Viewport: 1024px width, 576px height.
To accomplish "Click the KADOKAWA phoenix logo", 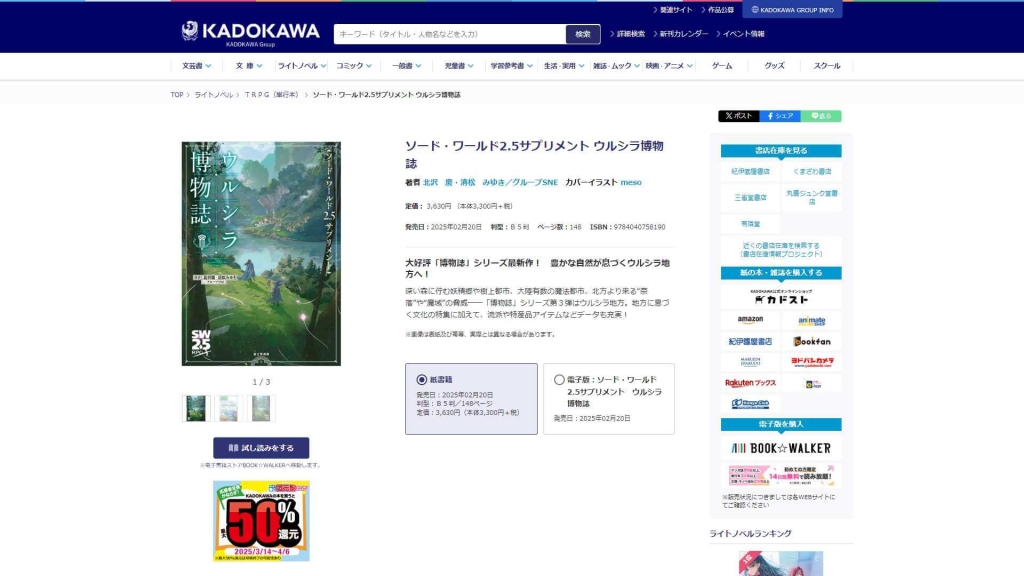I will tap(190, 31).
